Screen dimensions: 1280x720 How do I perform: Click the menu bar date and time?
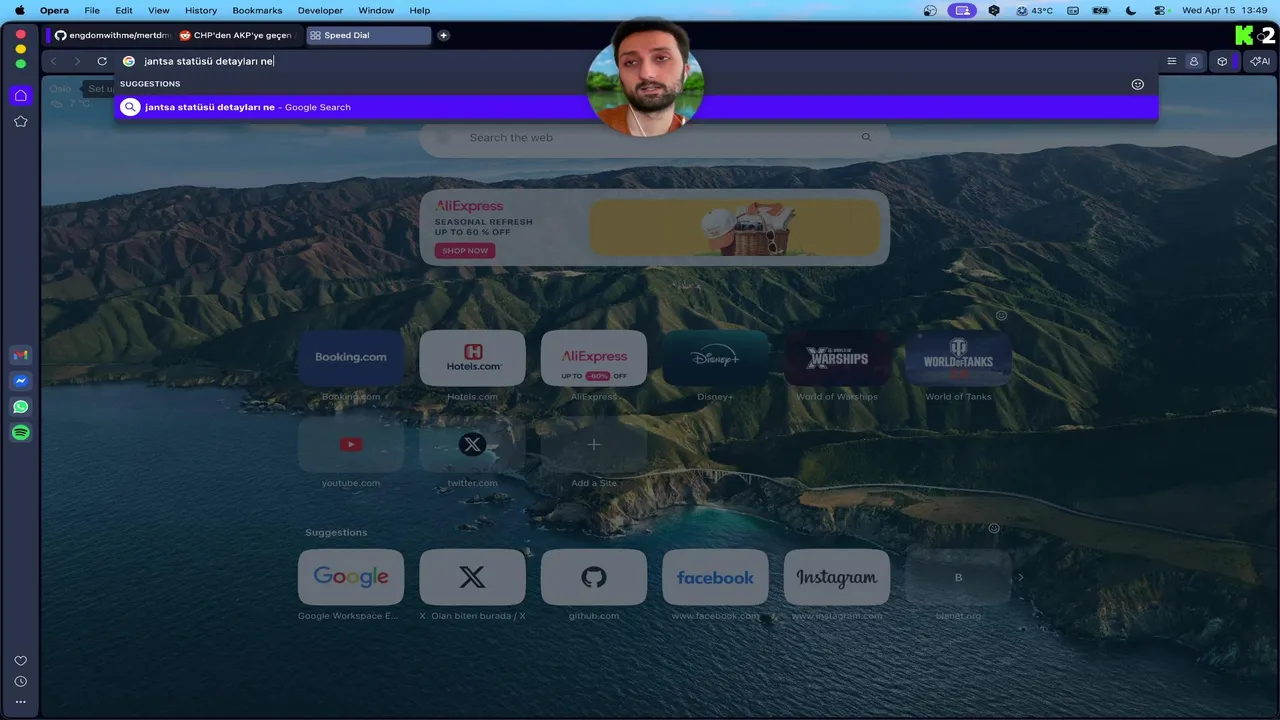(1225, 10)
